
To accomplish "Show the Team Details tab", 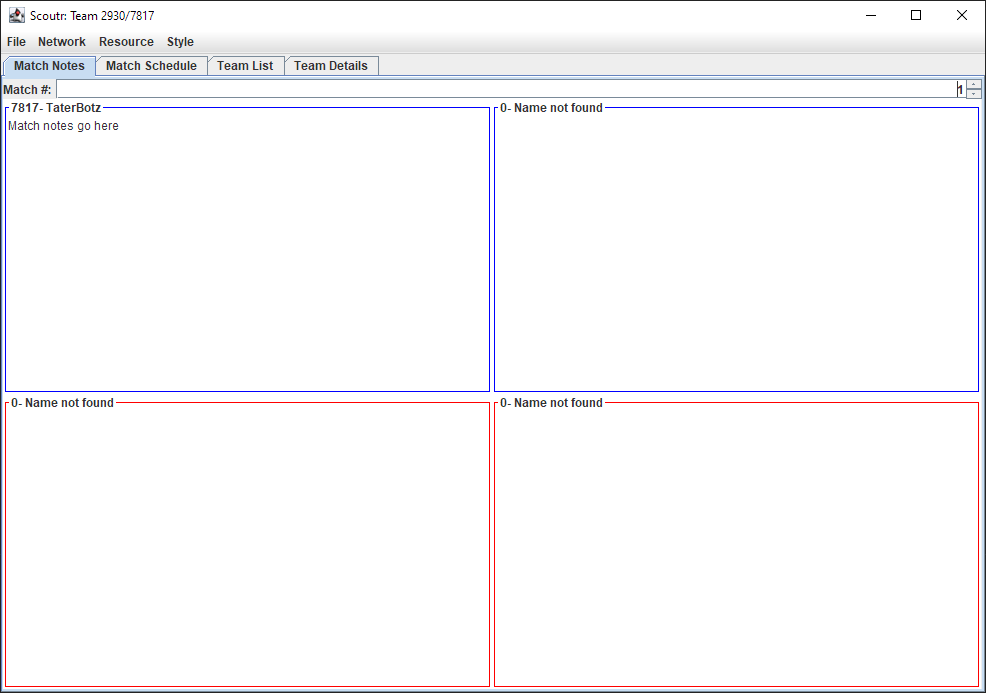I will click(330, 66).
